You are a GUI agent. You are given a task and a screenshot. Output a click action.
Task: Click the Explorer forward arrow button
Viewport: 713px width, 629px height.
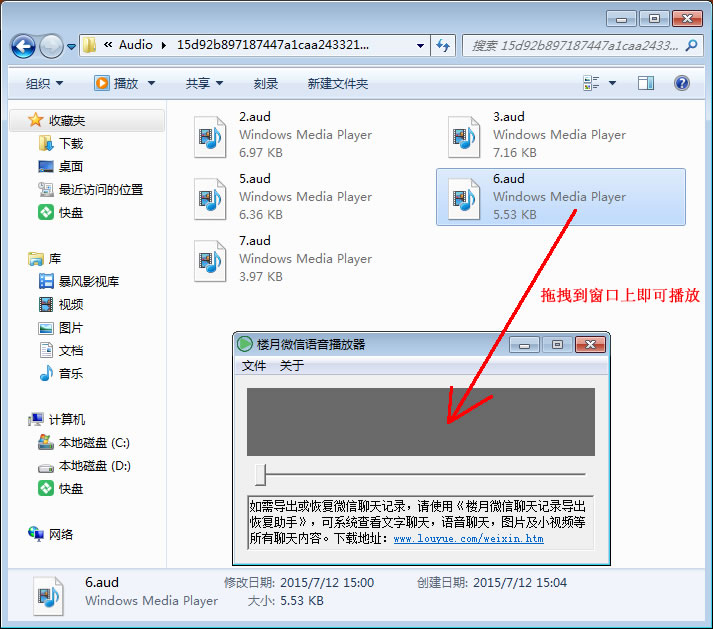51,46
